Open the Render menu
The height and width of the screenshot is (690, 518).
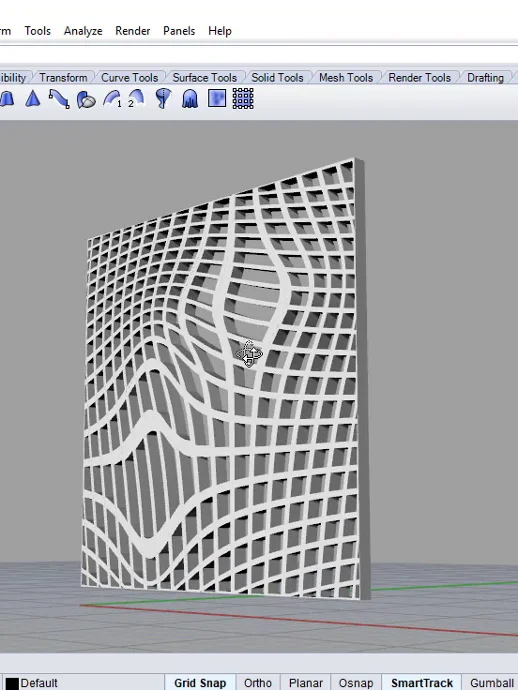(132, 31)
